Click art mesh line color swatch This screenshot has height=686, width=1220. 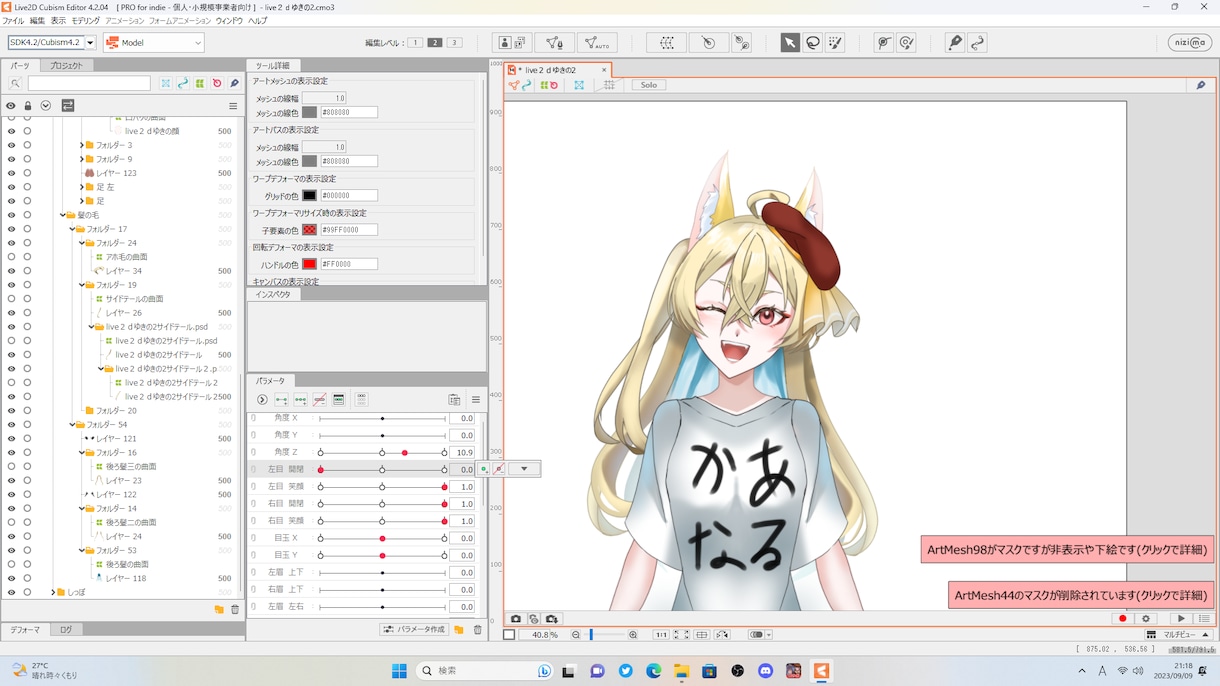click(310, 113)
